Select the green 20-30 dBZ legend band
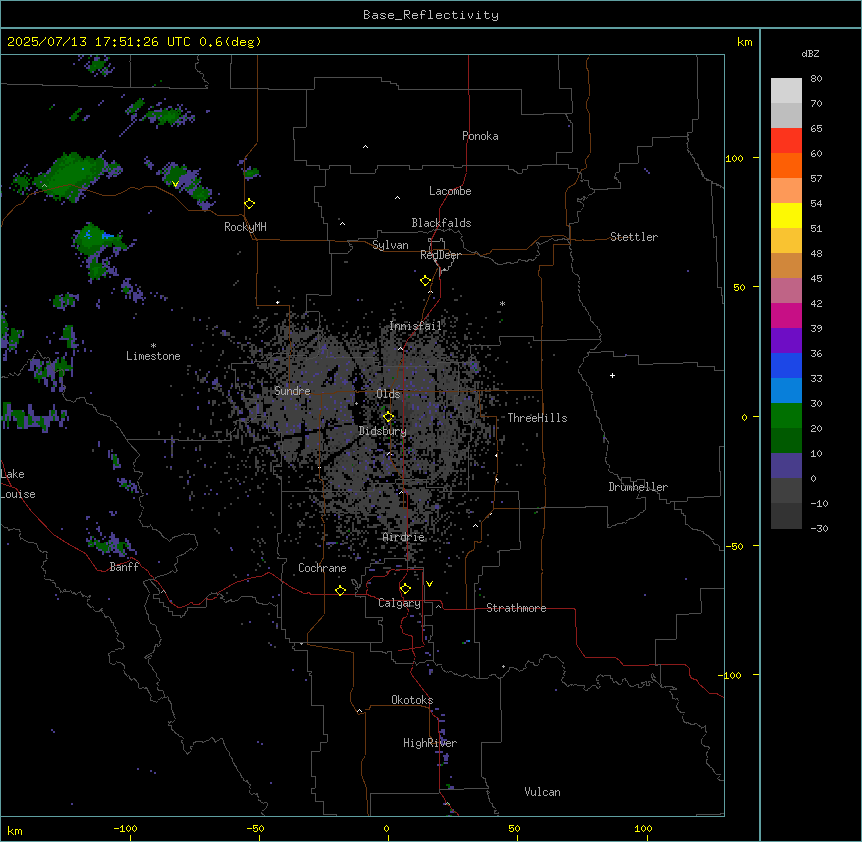The width and height of the screenshot is (862, 842). [x=786, y=416]
